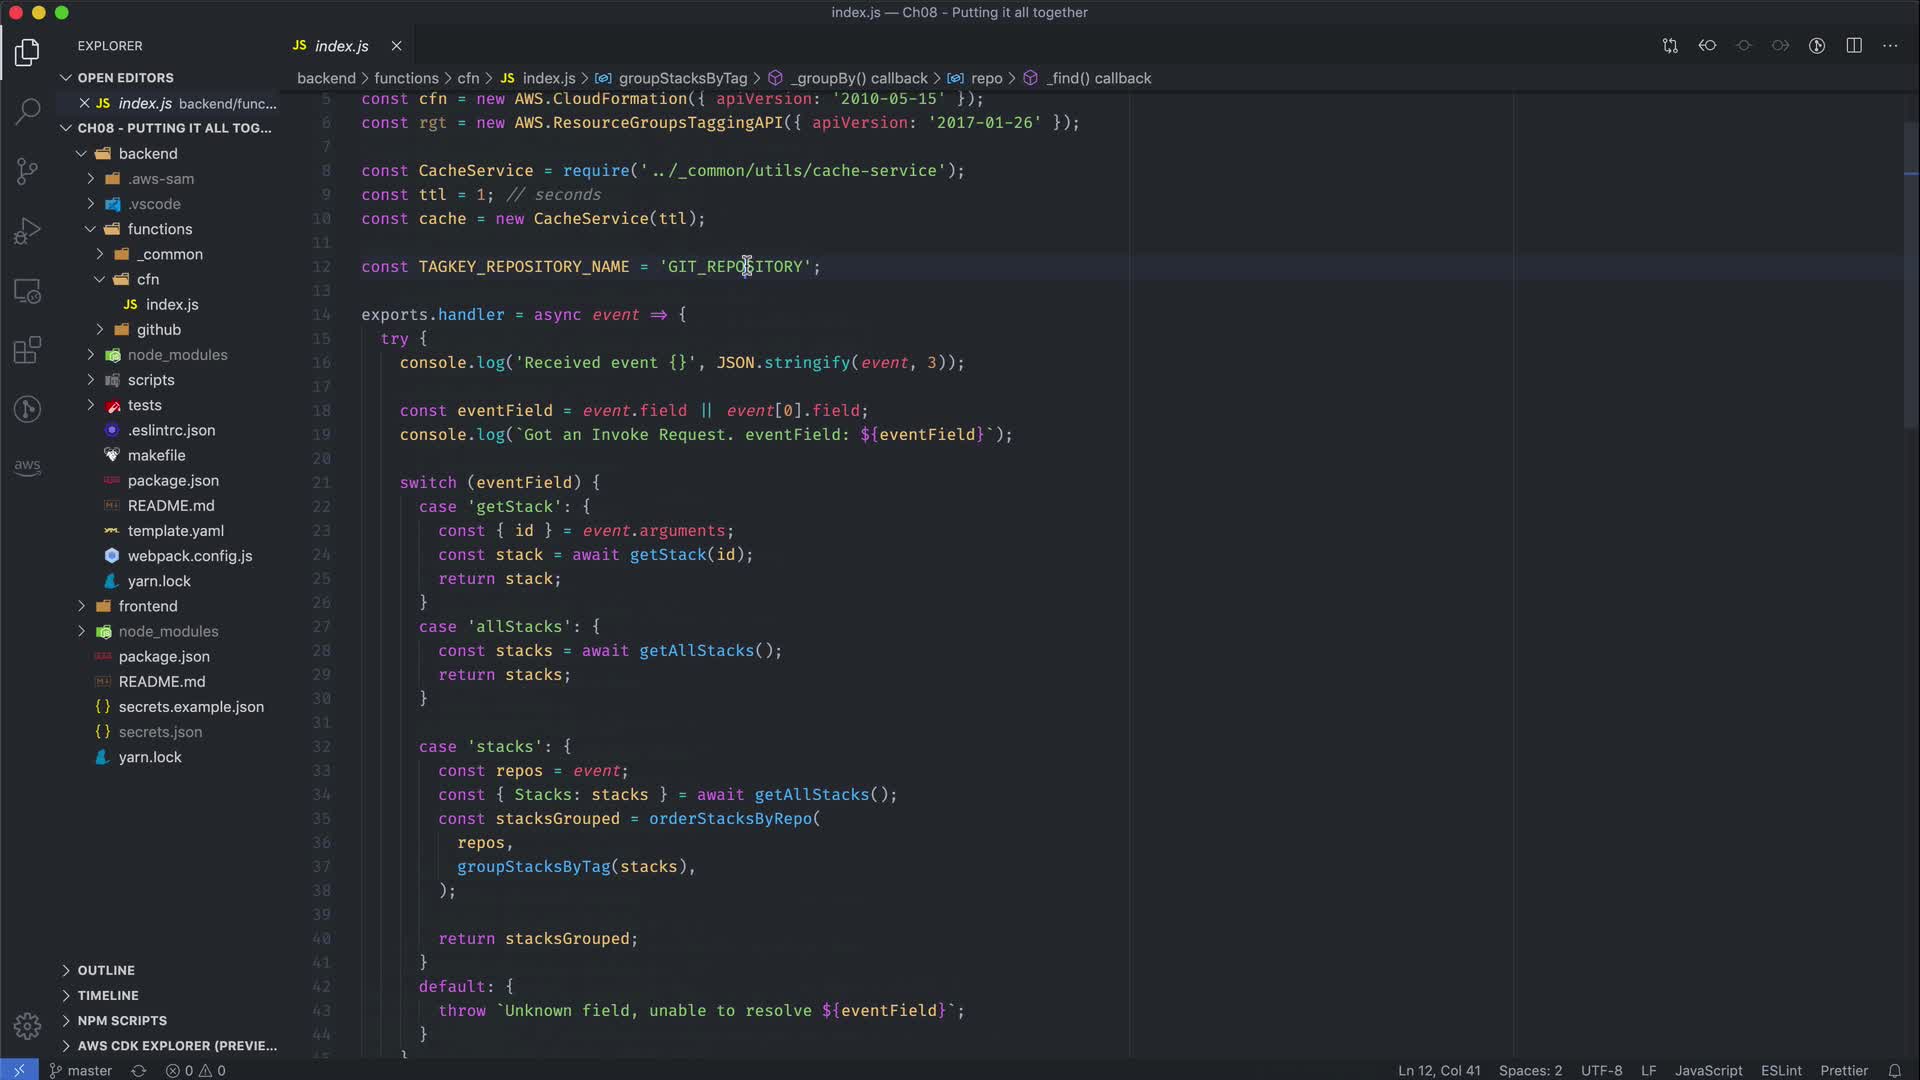The width and height of the screenshot is (1920, 1080).
Task: Click the split editor right icon
Action: (x=1853, y=46)
